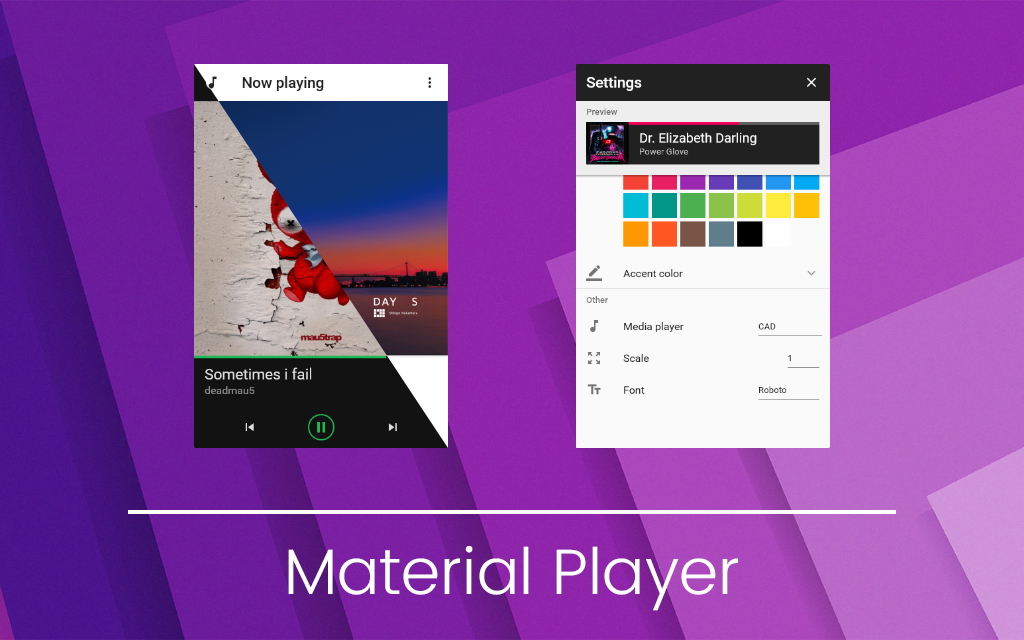Pick the orange swatch in the bottom row

pos(635,234)
